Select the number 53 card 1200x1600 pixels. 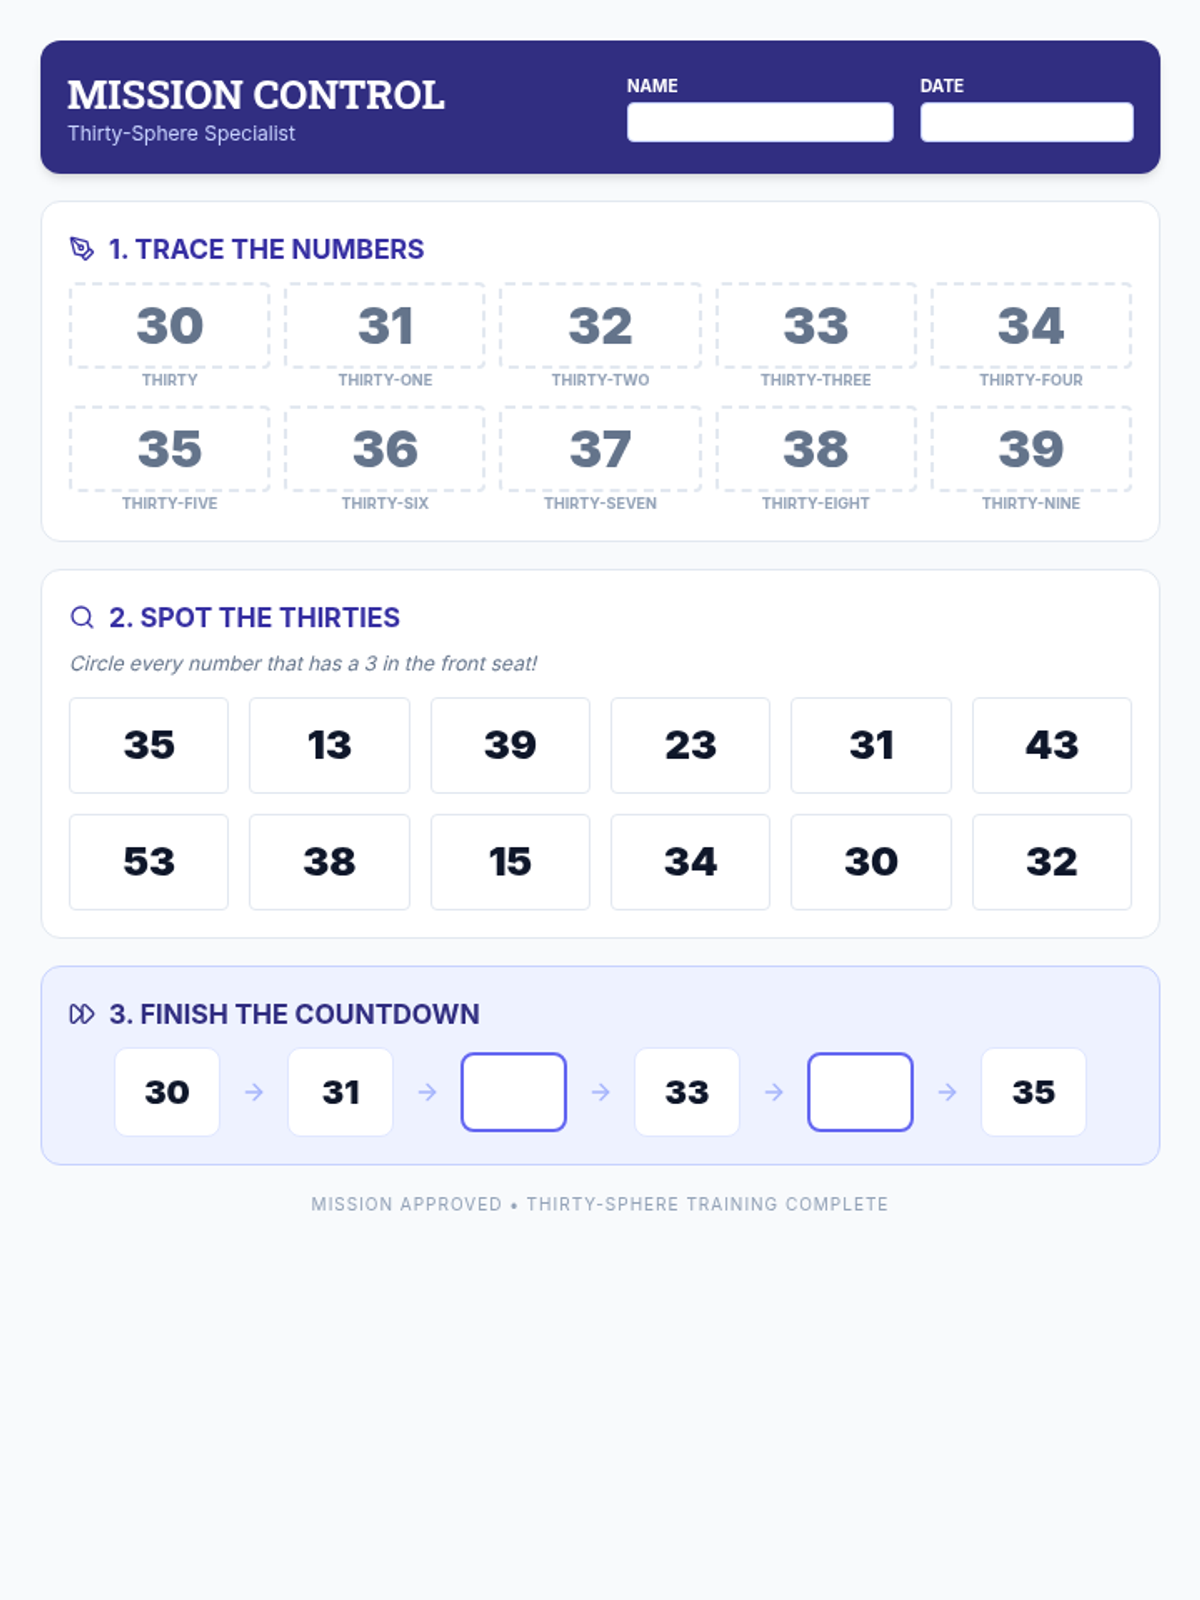(x=149, y=862)
